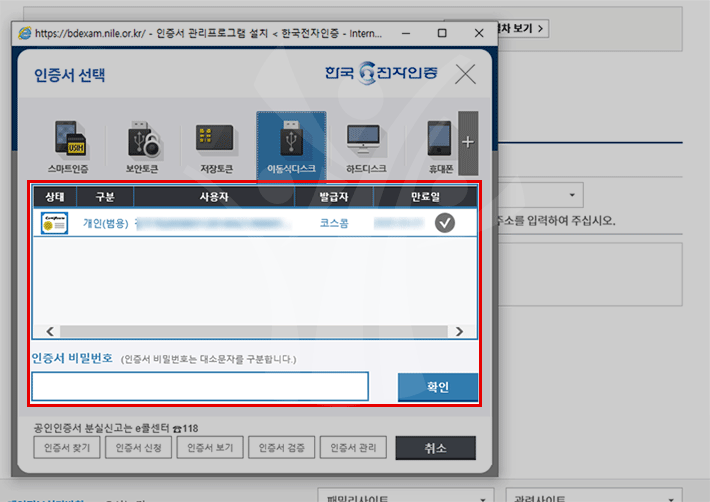Sort by the 사용자 column header
This screenshot has width=710, height=502.
click(214, 196)
